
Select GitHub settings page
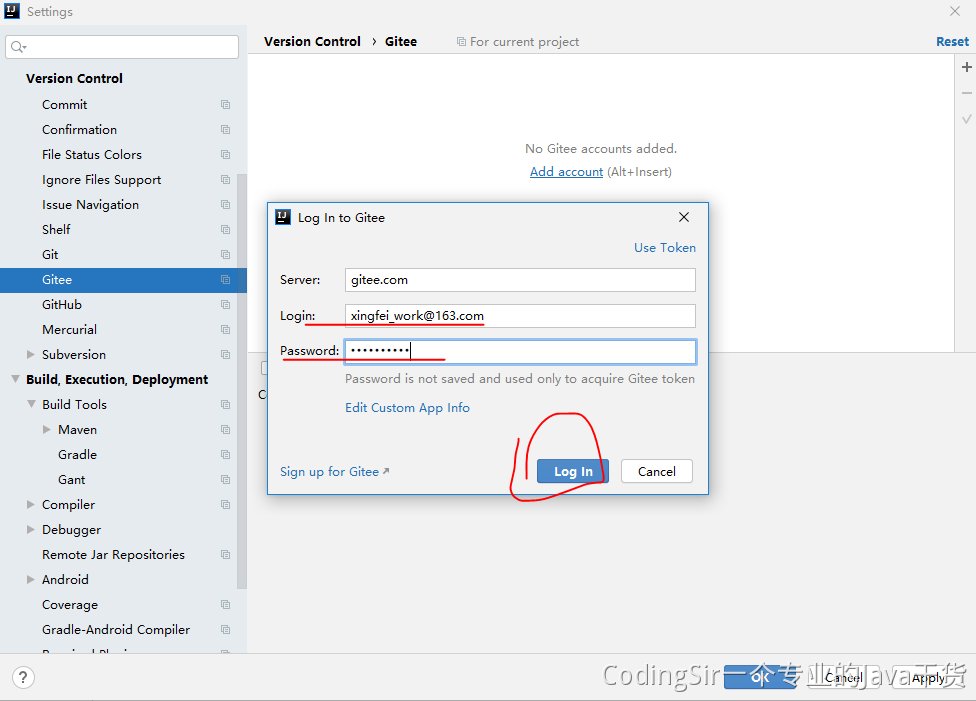click(62, 304)
